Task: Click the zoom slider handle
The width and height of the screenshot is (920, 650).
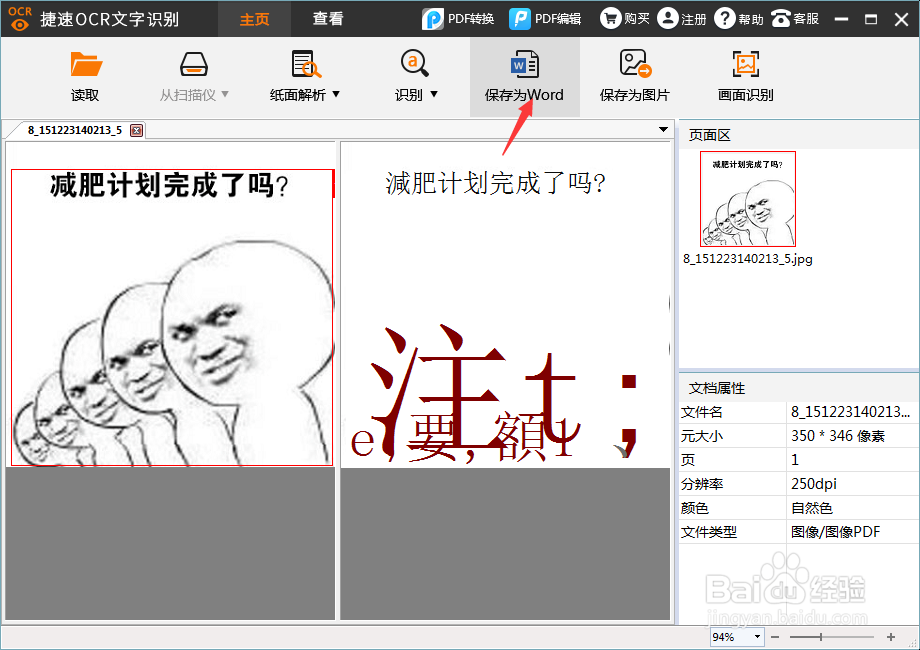Action: (821, 637)
